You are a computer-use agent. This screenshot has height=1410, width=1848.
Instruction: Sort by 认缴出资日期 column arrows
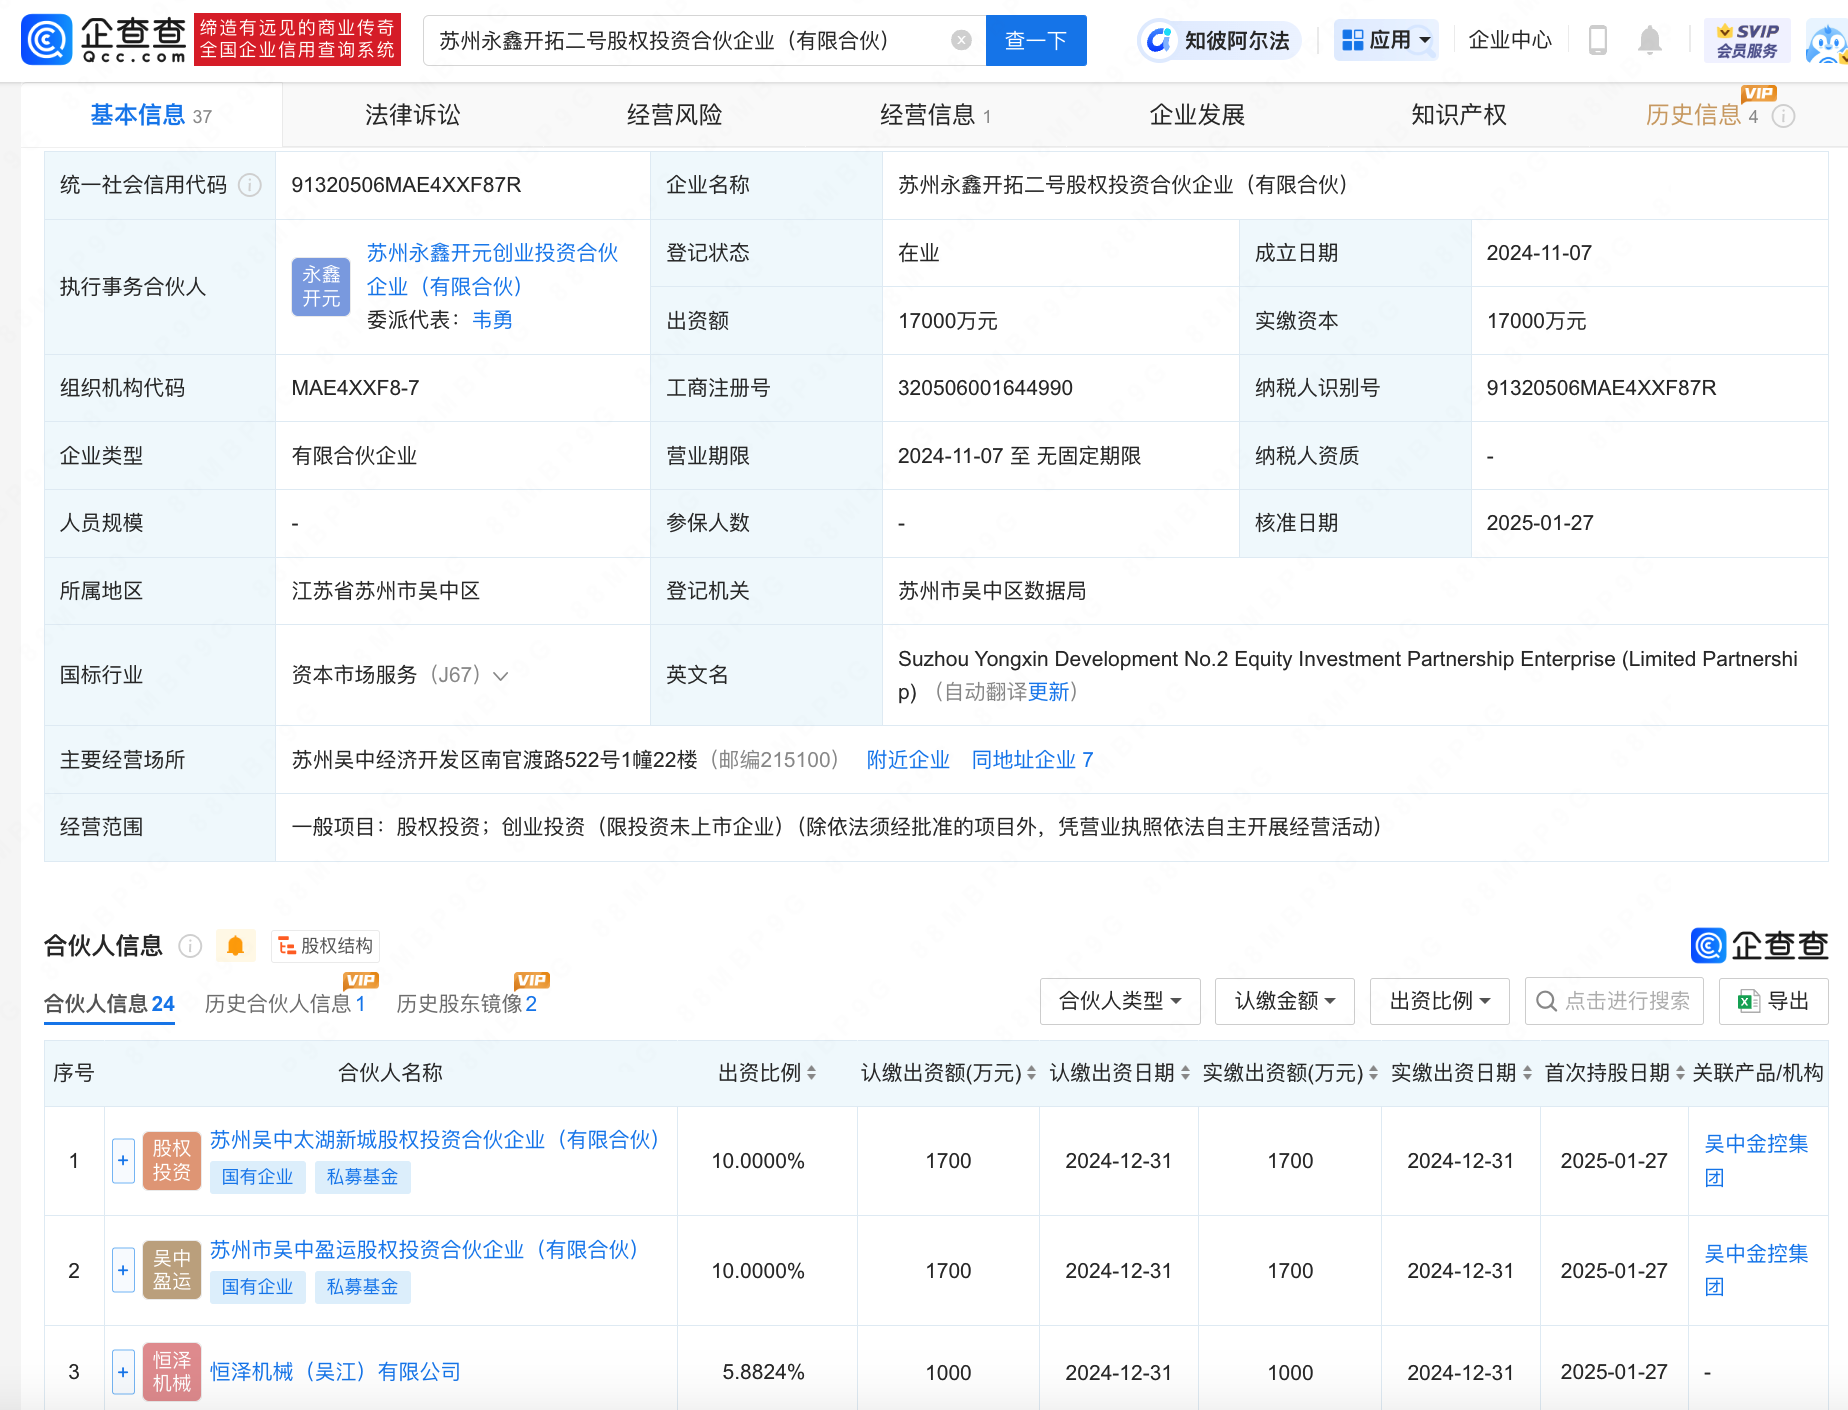[1185, 1073]
